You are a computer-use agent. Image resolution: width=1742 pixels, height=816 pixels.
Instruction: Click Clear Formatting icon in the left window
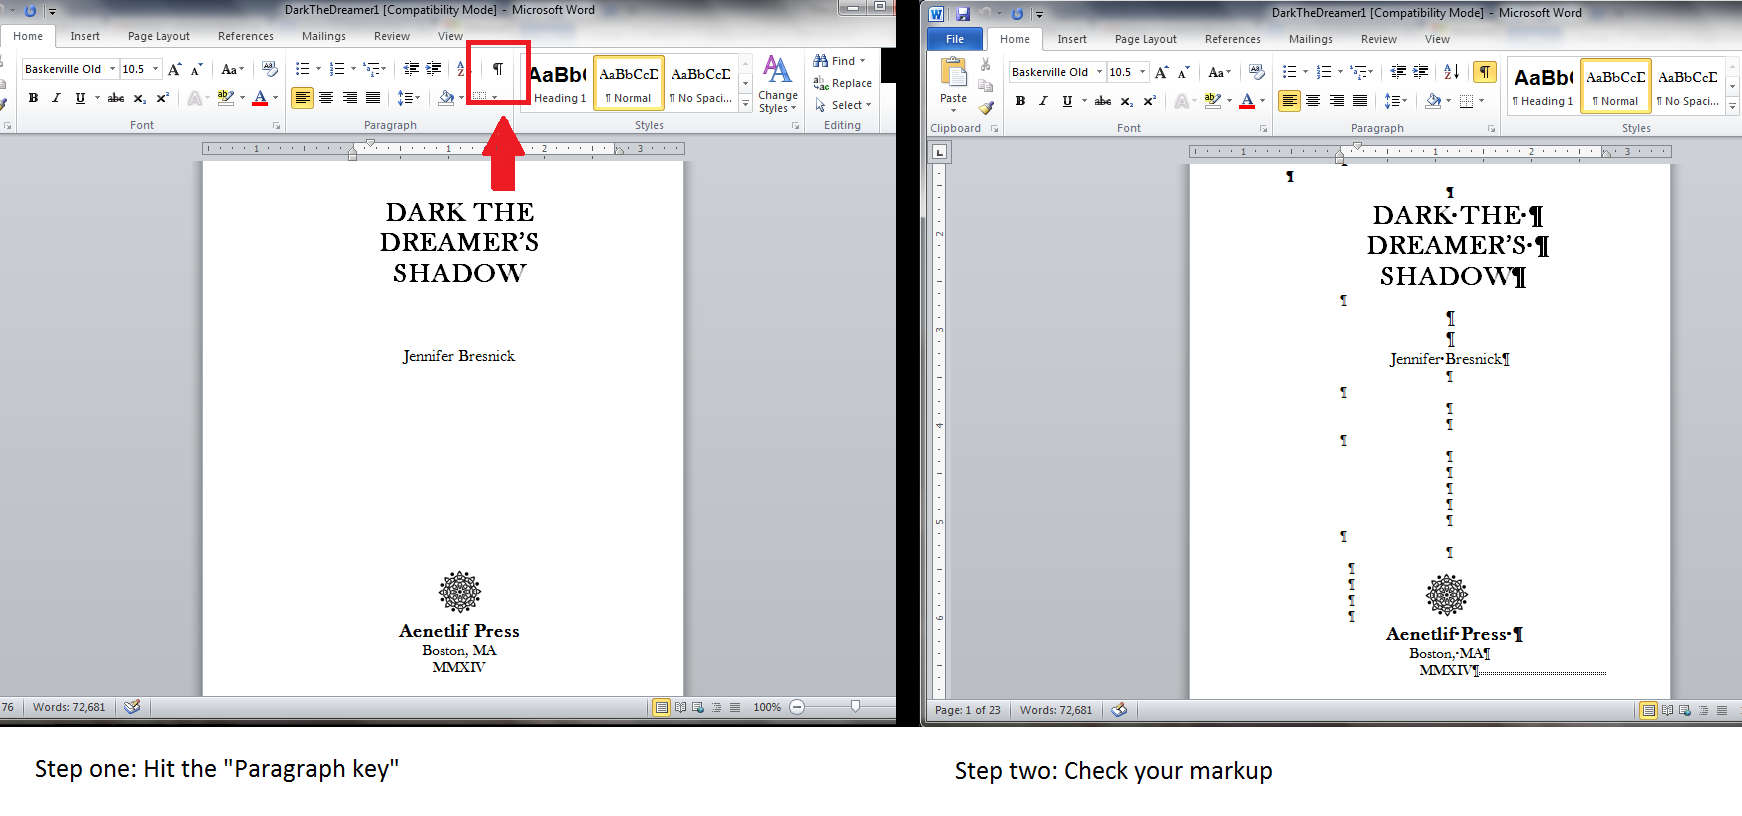pyautogui.click(x=269, y=69)
